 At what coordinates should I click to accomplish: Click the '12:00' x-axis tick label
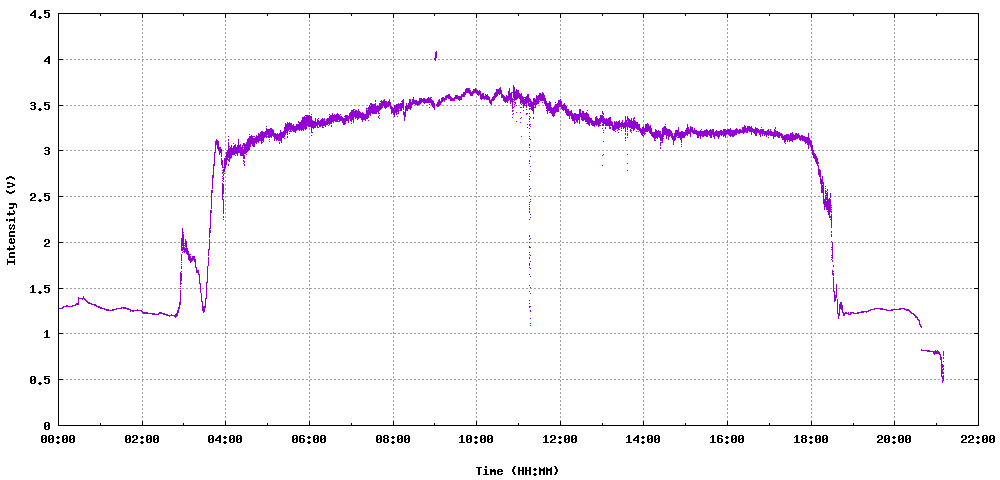(560, 439)
